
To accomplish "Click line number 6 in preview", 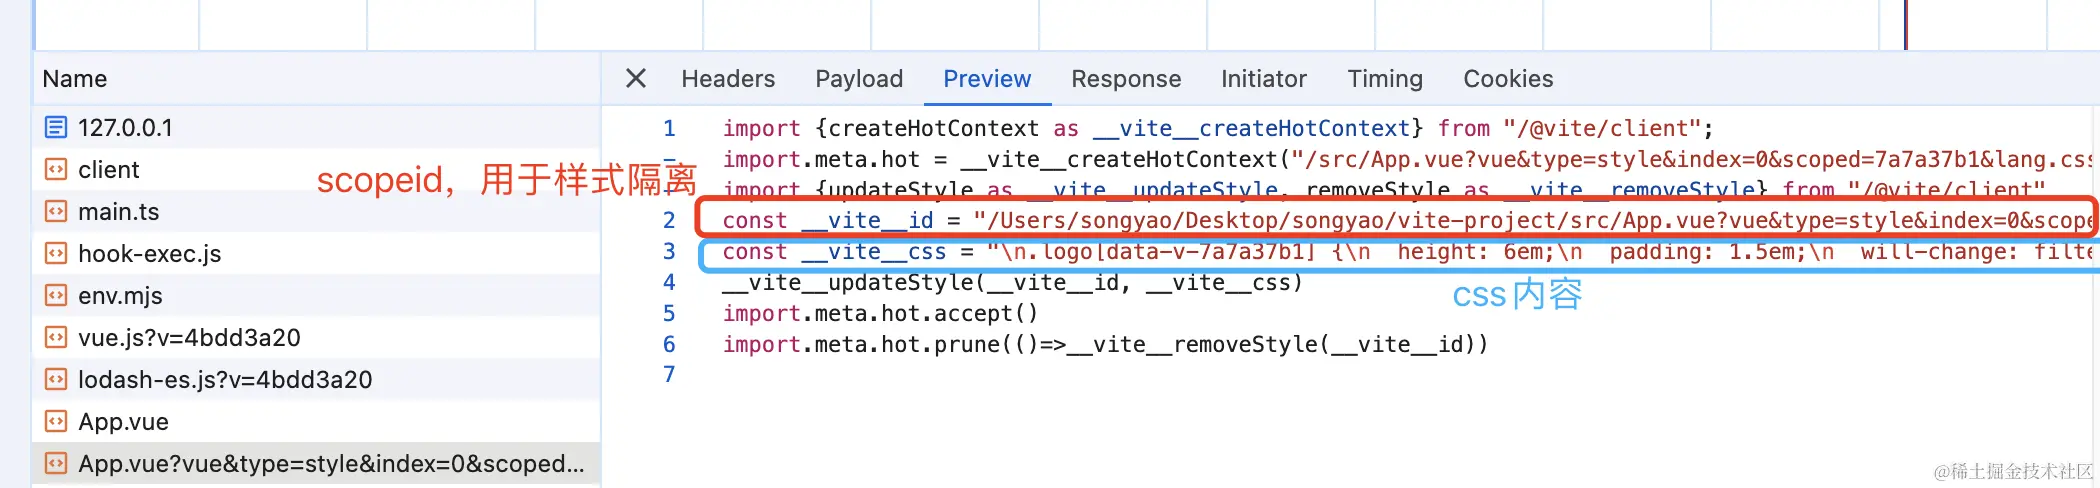I will tap(669, 344).
